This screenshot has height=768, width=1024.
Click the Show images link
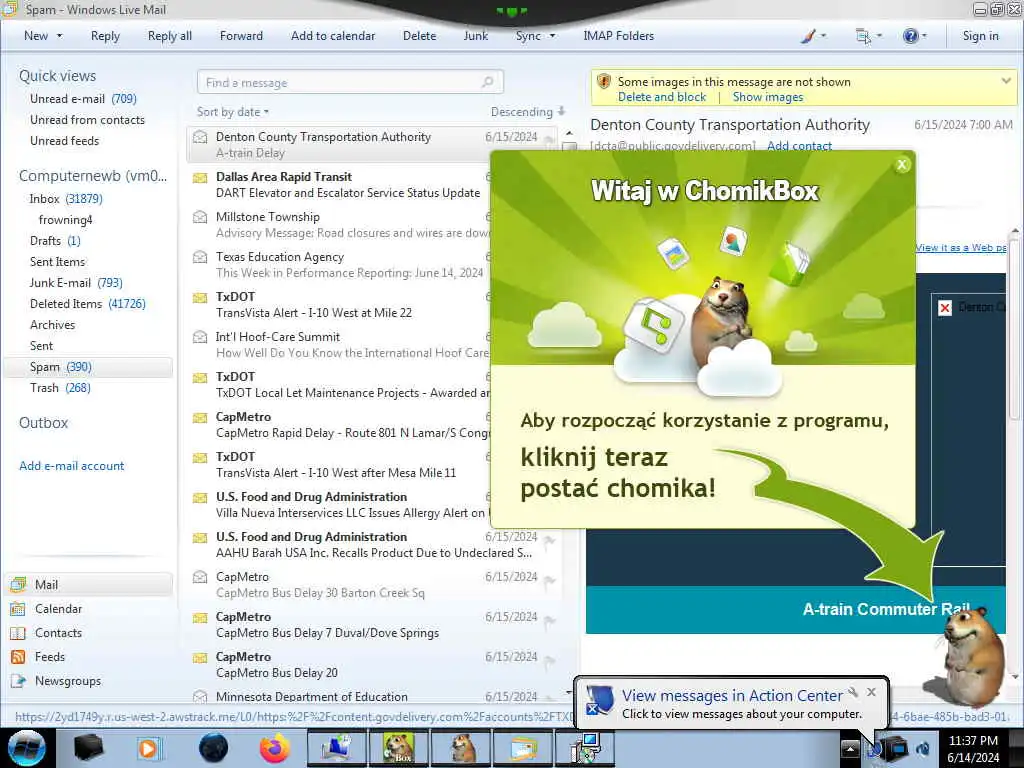[x=767, y=97]
